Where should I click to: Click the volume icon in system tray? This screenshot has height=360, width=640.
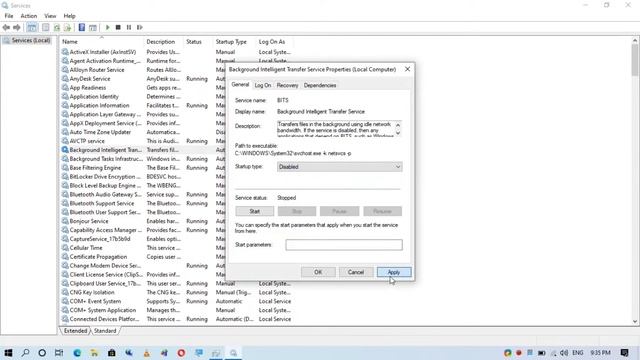click(564, 353)
